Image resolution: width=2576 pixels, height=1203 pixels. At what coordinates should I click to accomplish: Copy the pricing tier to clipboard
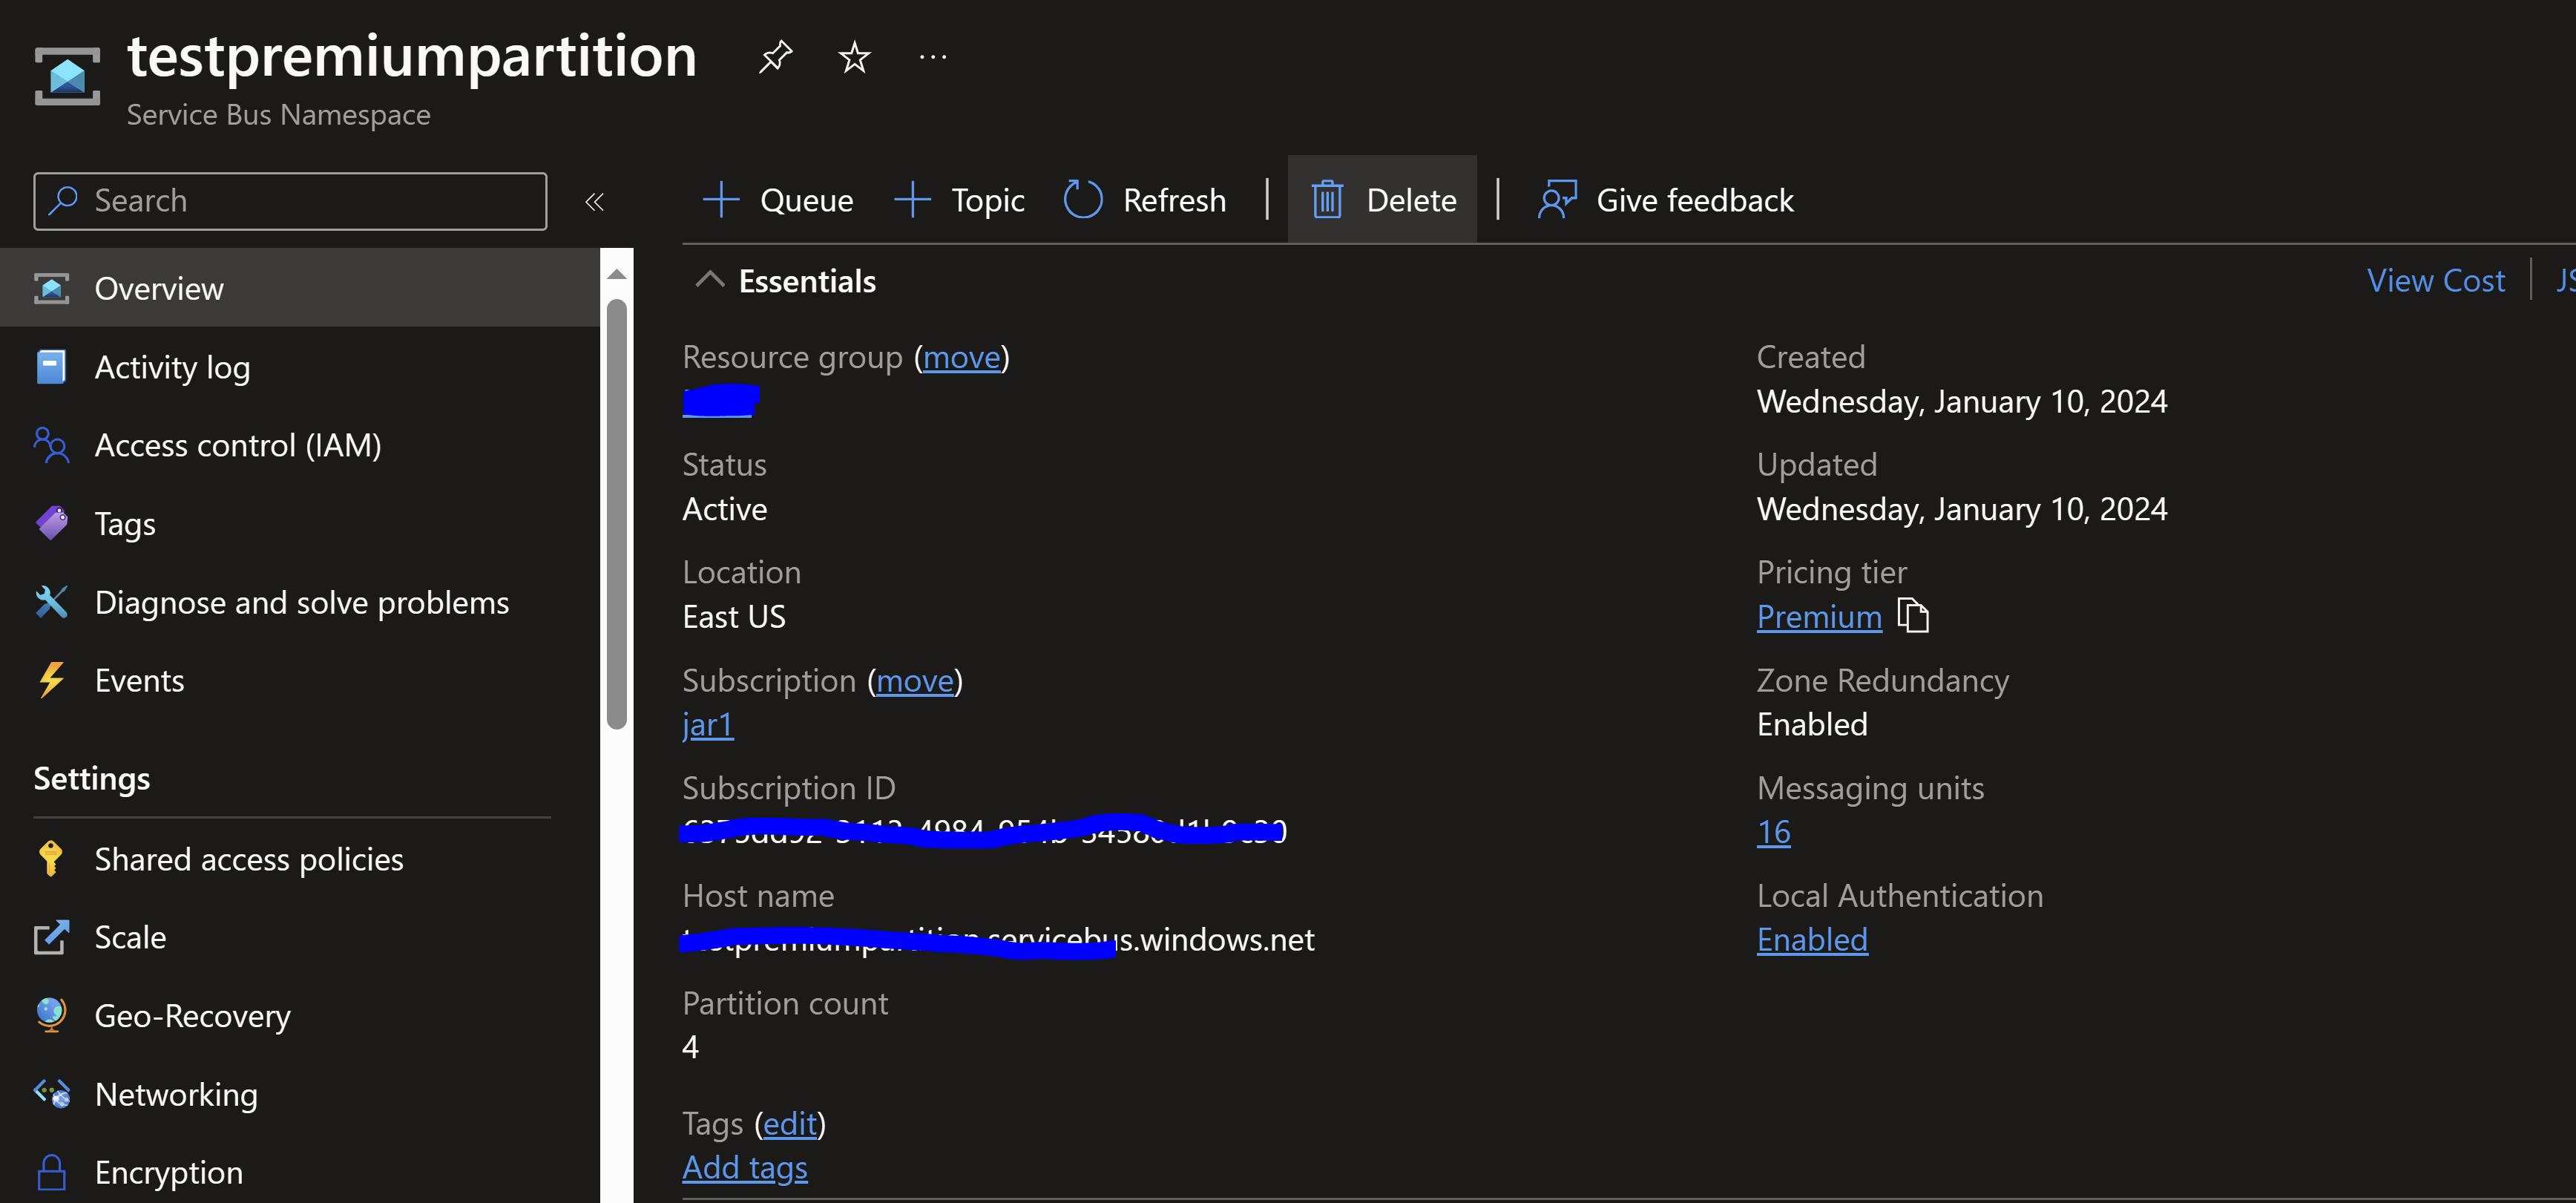click(1913, 616)
